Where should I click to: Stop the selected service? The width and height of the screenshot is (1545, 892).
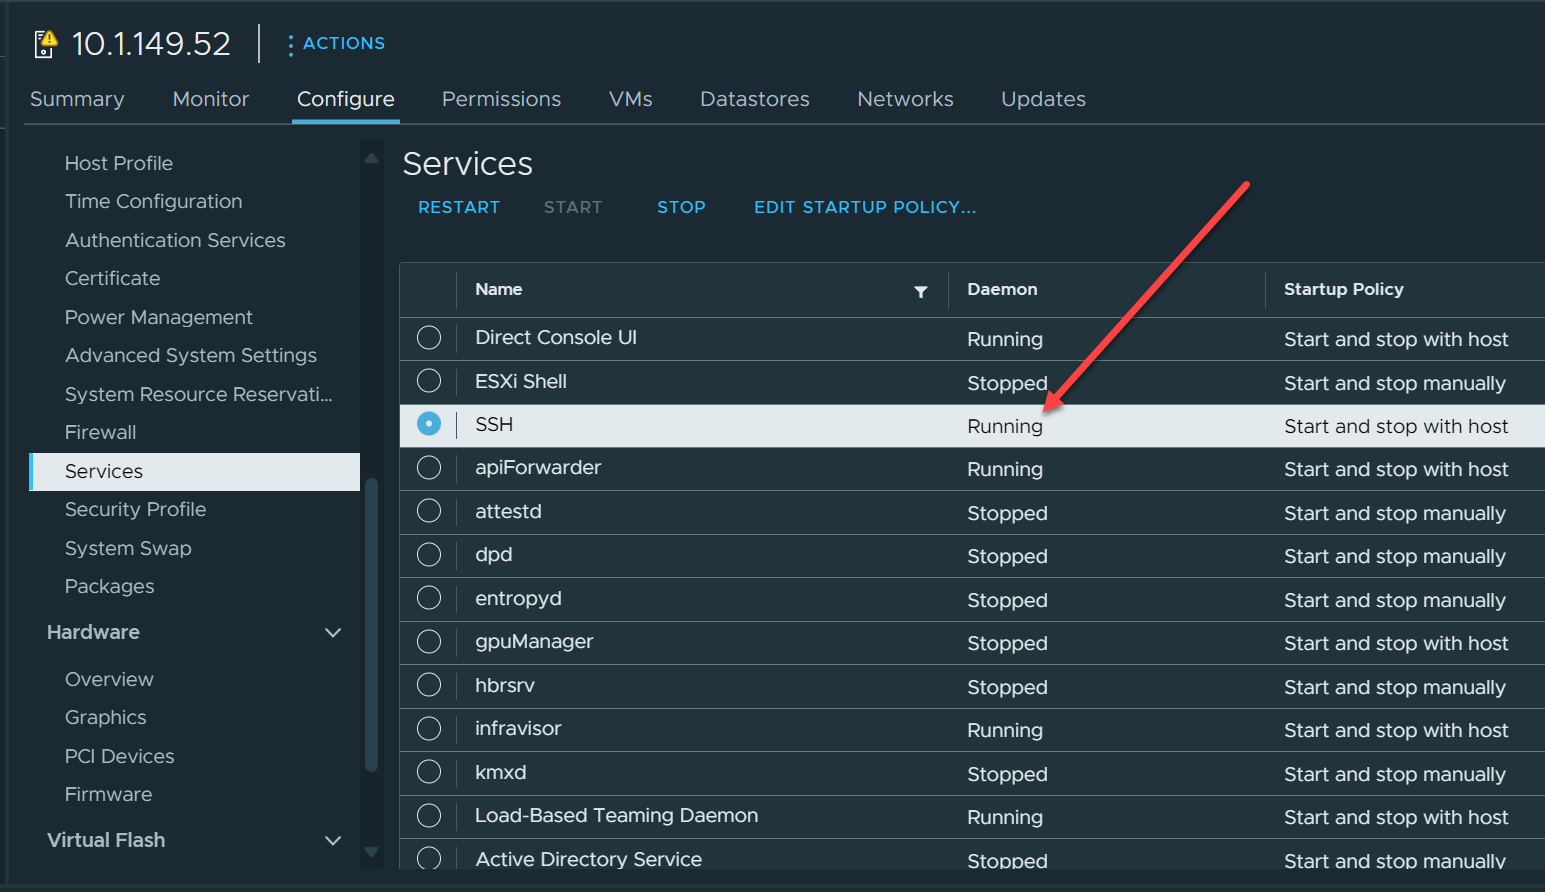point(681,207)
